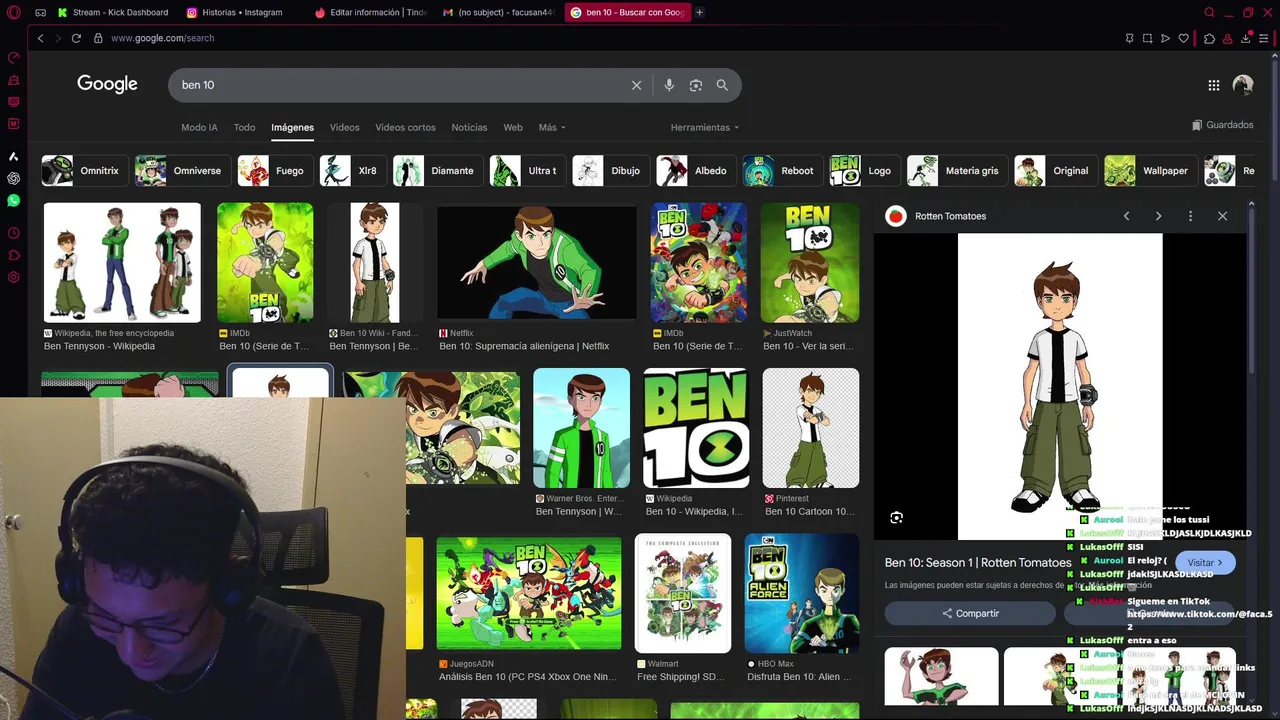
Task: Click the reload page icon
Action: [76, 38]
